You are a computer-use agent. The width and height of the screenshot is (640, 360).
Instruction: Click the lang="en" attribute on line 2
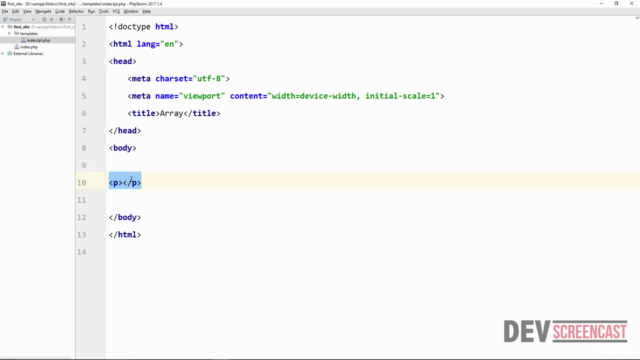(157, 44)
